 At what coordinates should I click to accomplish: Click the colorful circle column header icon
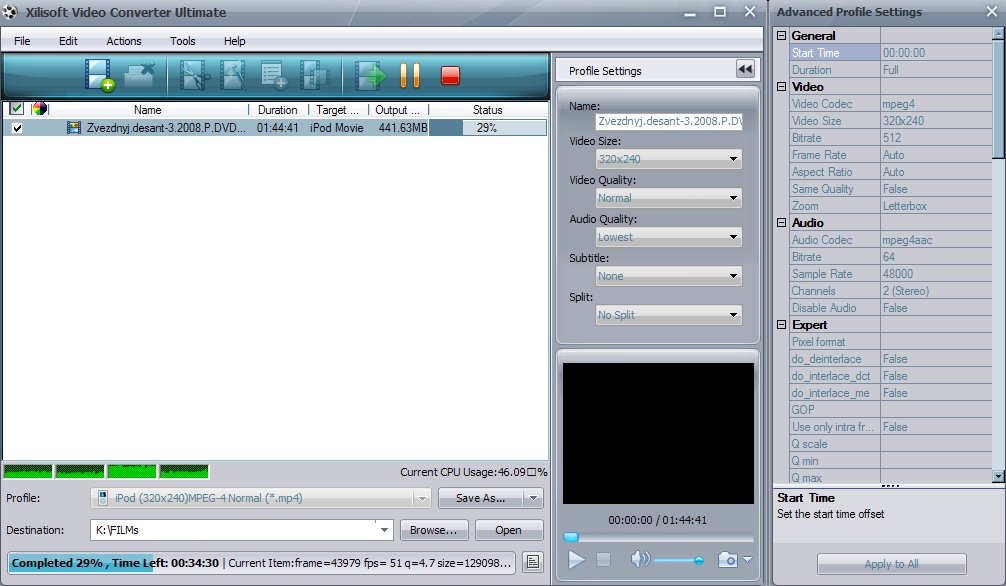pos(40,108)
